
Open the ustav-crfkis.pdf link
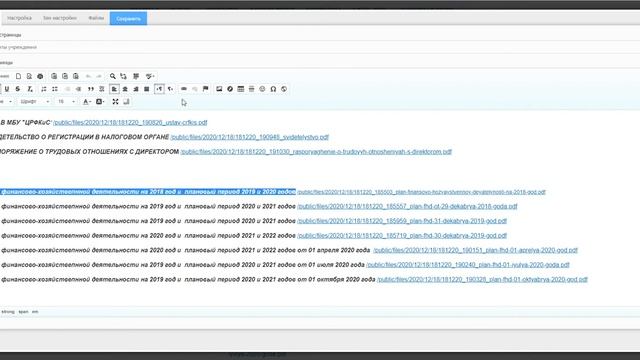[130, 122]
